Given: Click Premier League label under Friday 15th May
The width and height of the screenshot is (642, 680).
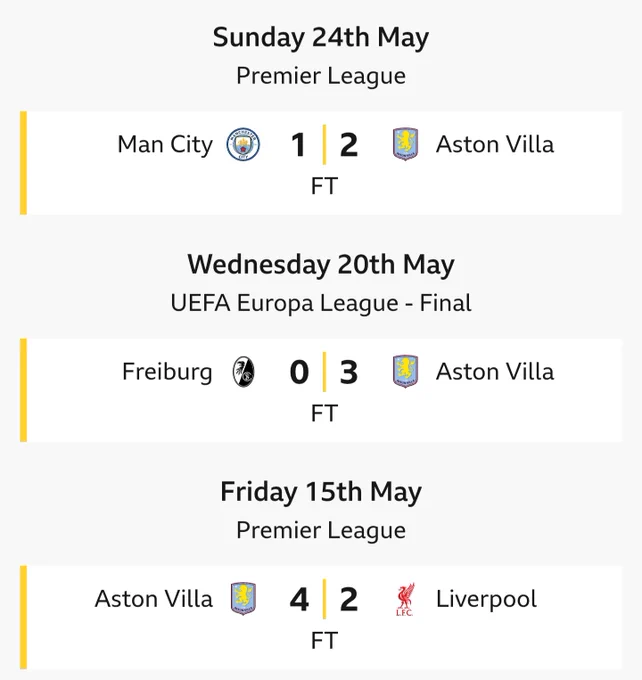Looking at the screenshot, I should click(x=321, y=530).
